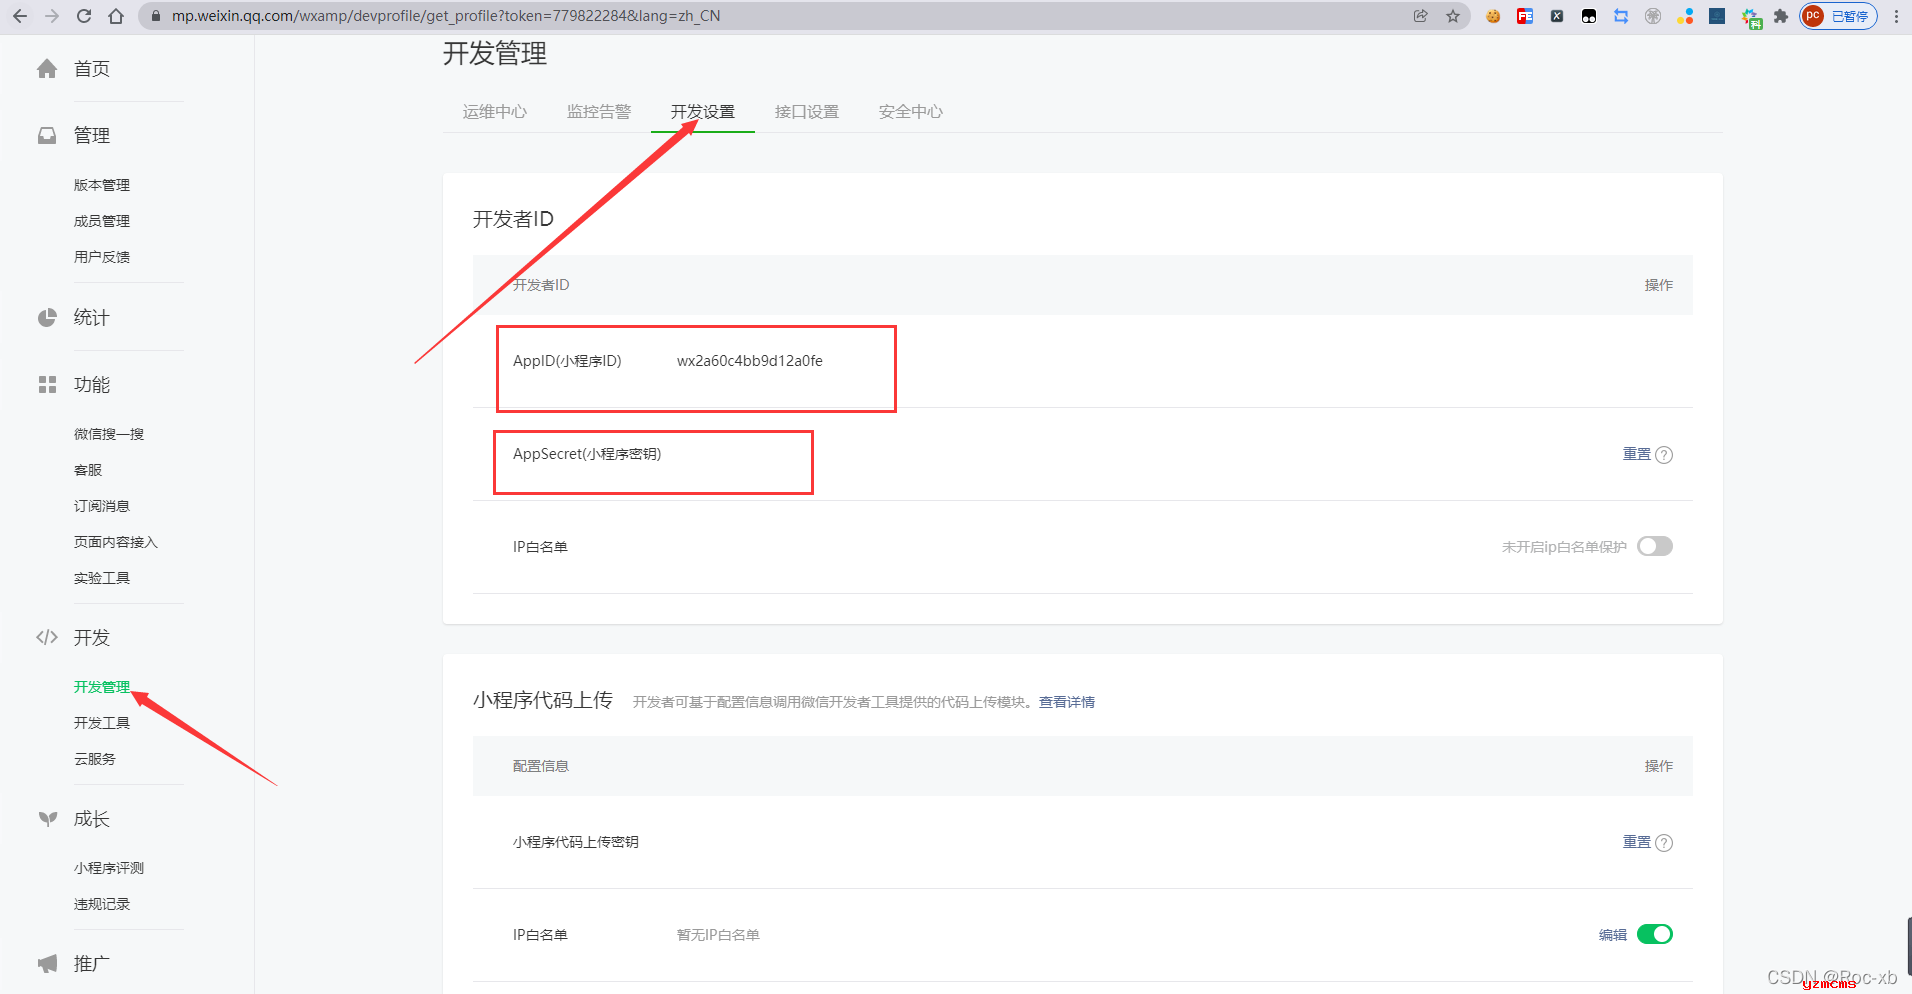Open 微信搜一搜 in sidebar

coord(109,434)
